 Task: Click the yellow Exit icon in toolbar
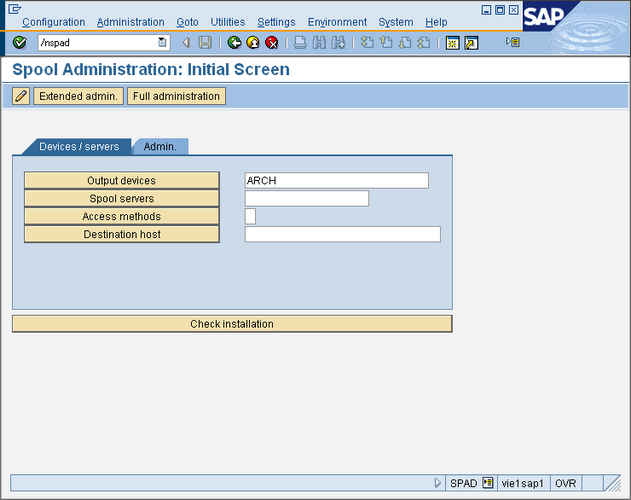(x=253, y=42)
